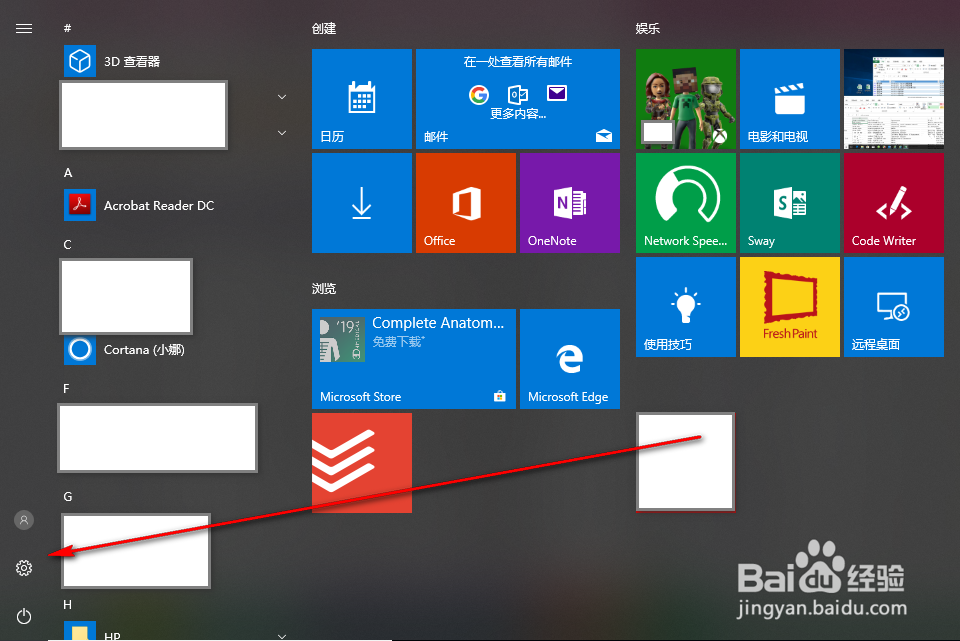Rename the 创建 tile group header
This screenshot has width=960, height=641.
coord(324,29)
